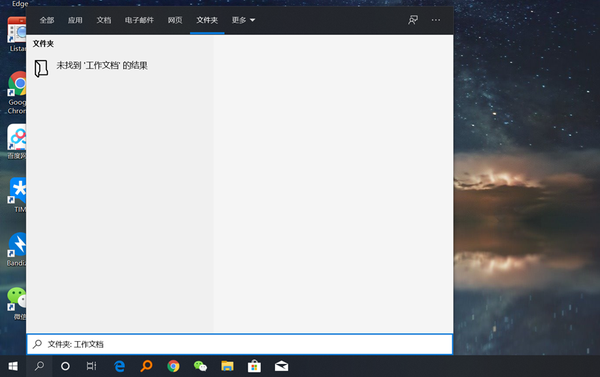Click the Windows Start button
600x377 pixels.
(13, 366)
